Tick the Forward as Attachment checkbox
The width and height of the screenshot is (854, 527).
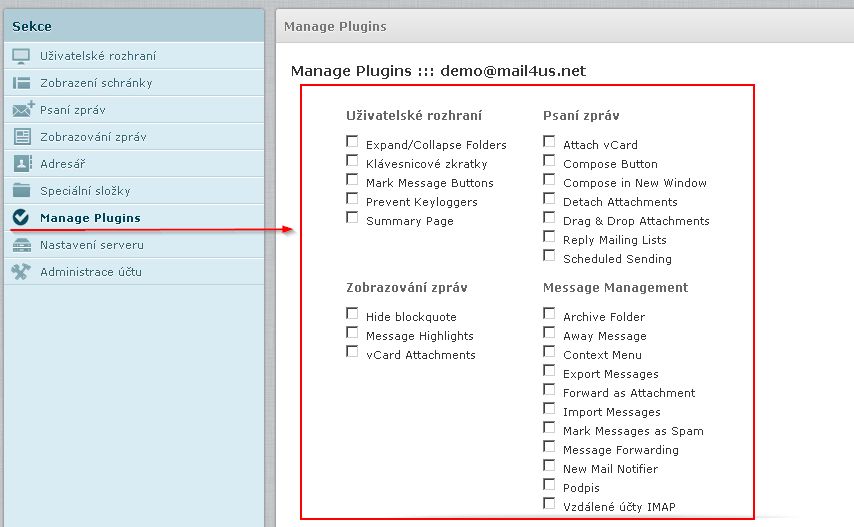550,390
